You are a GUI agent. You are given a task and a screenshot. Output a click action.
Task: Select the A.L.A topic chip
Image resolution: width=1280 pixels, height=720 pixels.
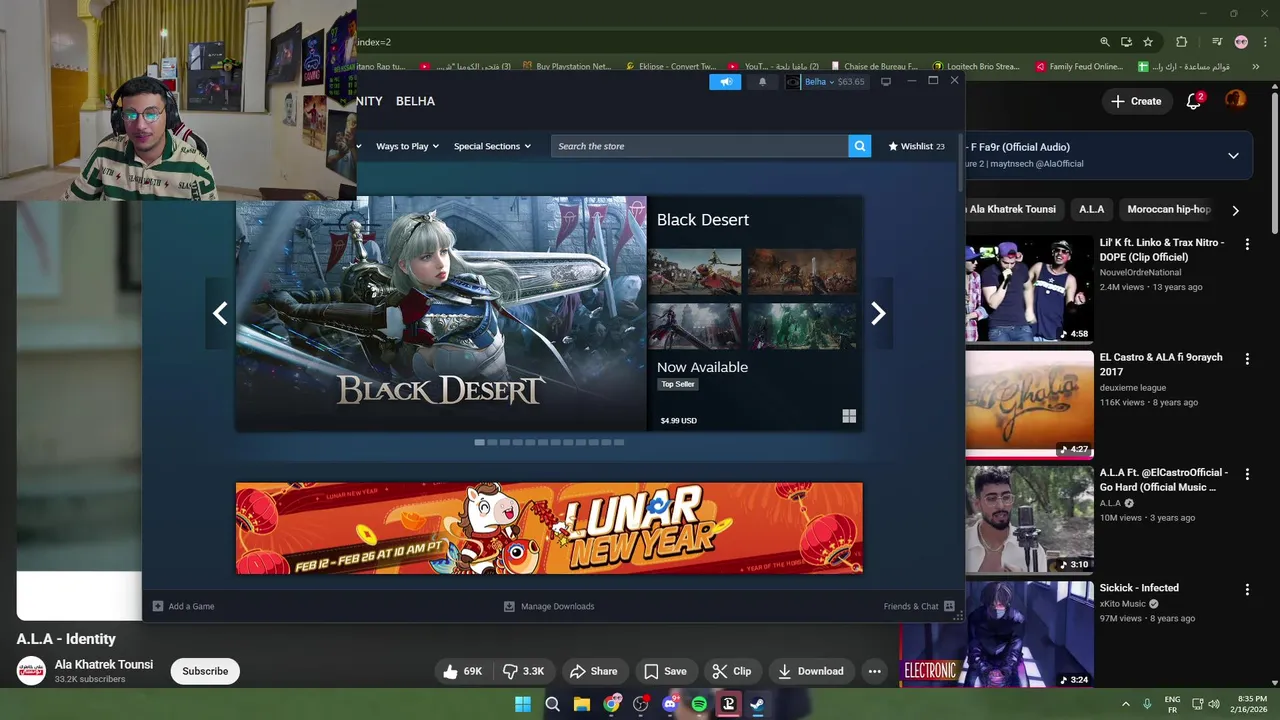point(1092,209)
